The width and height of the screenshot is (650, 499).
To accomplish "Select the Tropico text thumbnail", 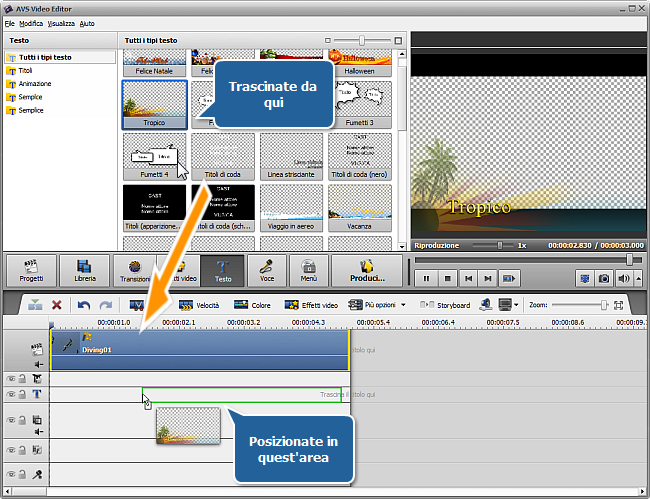I will 154,105.
